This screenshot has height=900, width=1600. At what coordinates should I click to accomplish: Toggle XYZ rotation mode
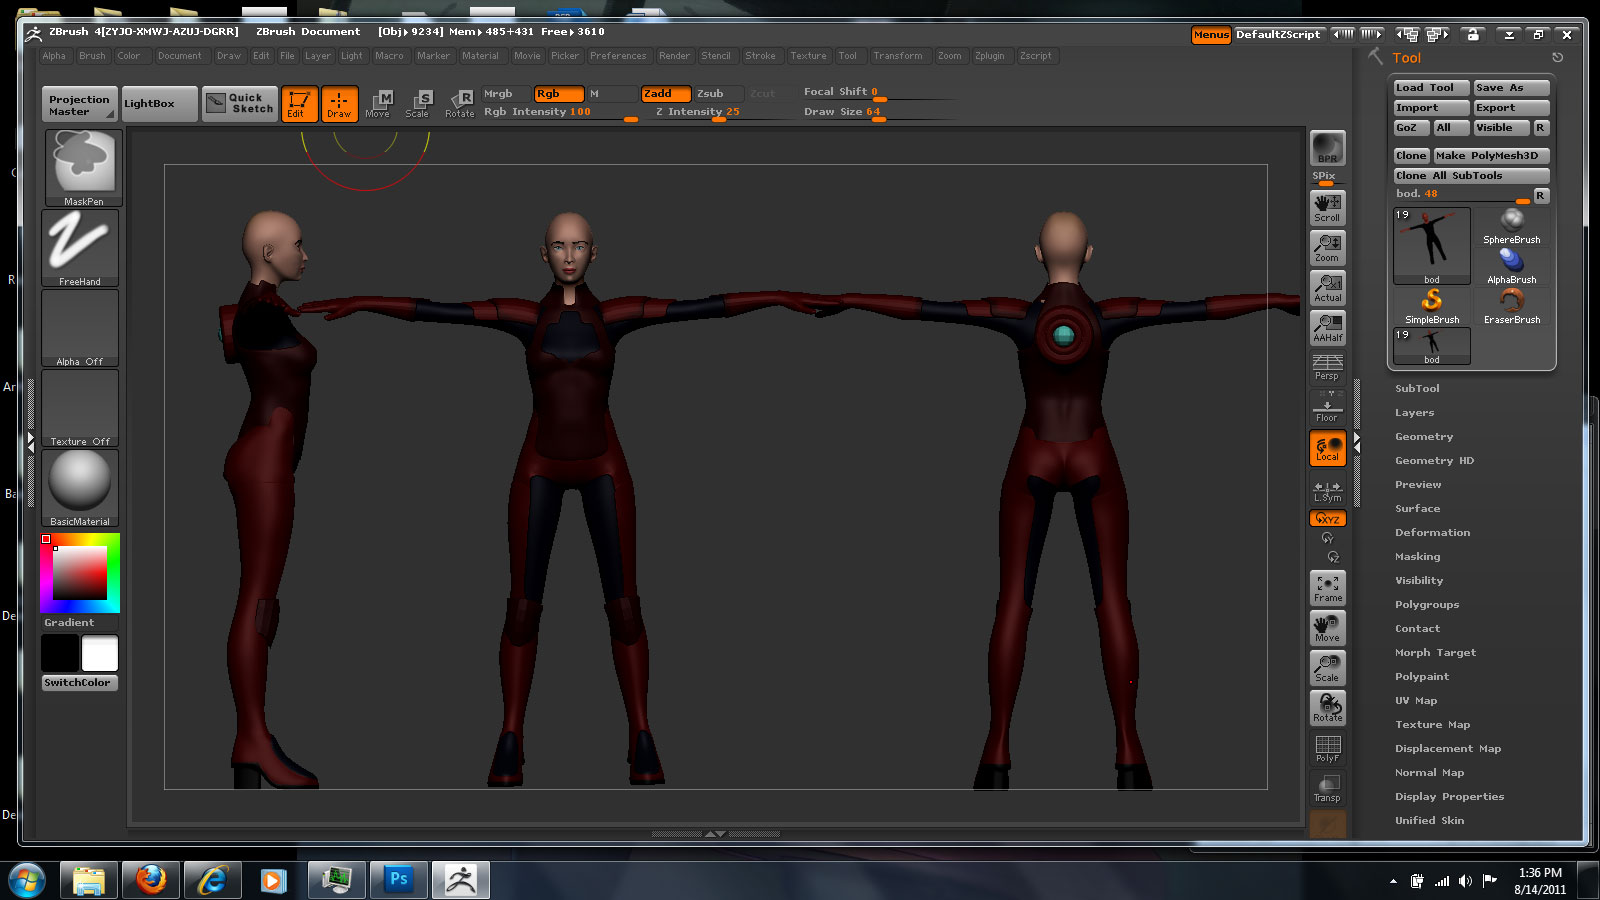(x=1328, y=518)
